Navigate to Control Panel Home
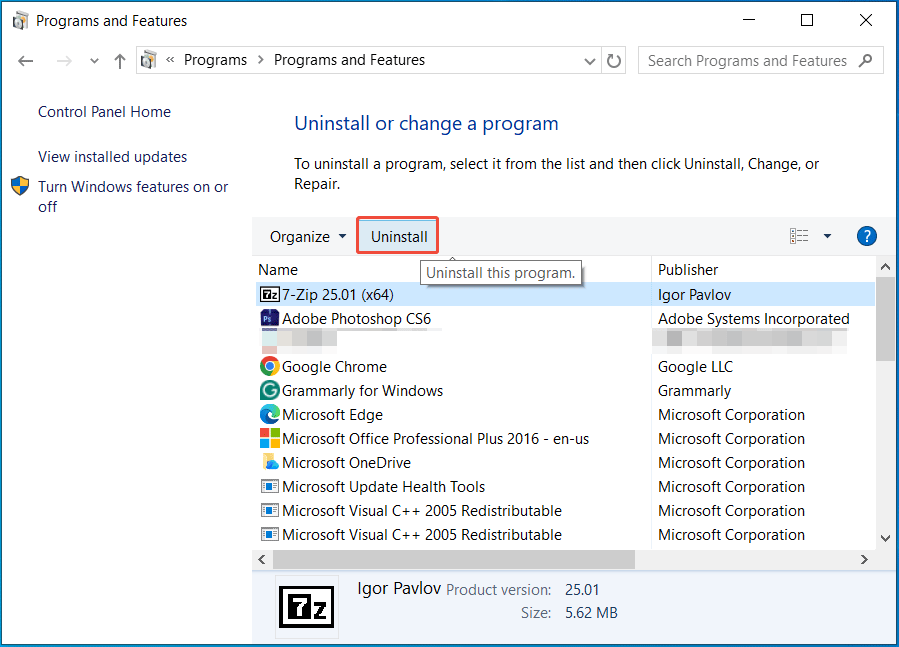The height and width of the screenshot is (647, 899). [x=103, y=111]
